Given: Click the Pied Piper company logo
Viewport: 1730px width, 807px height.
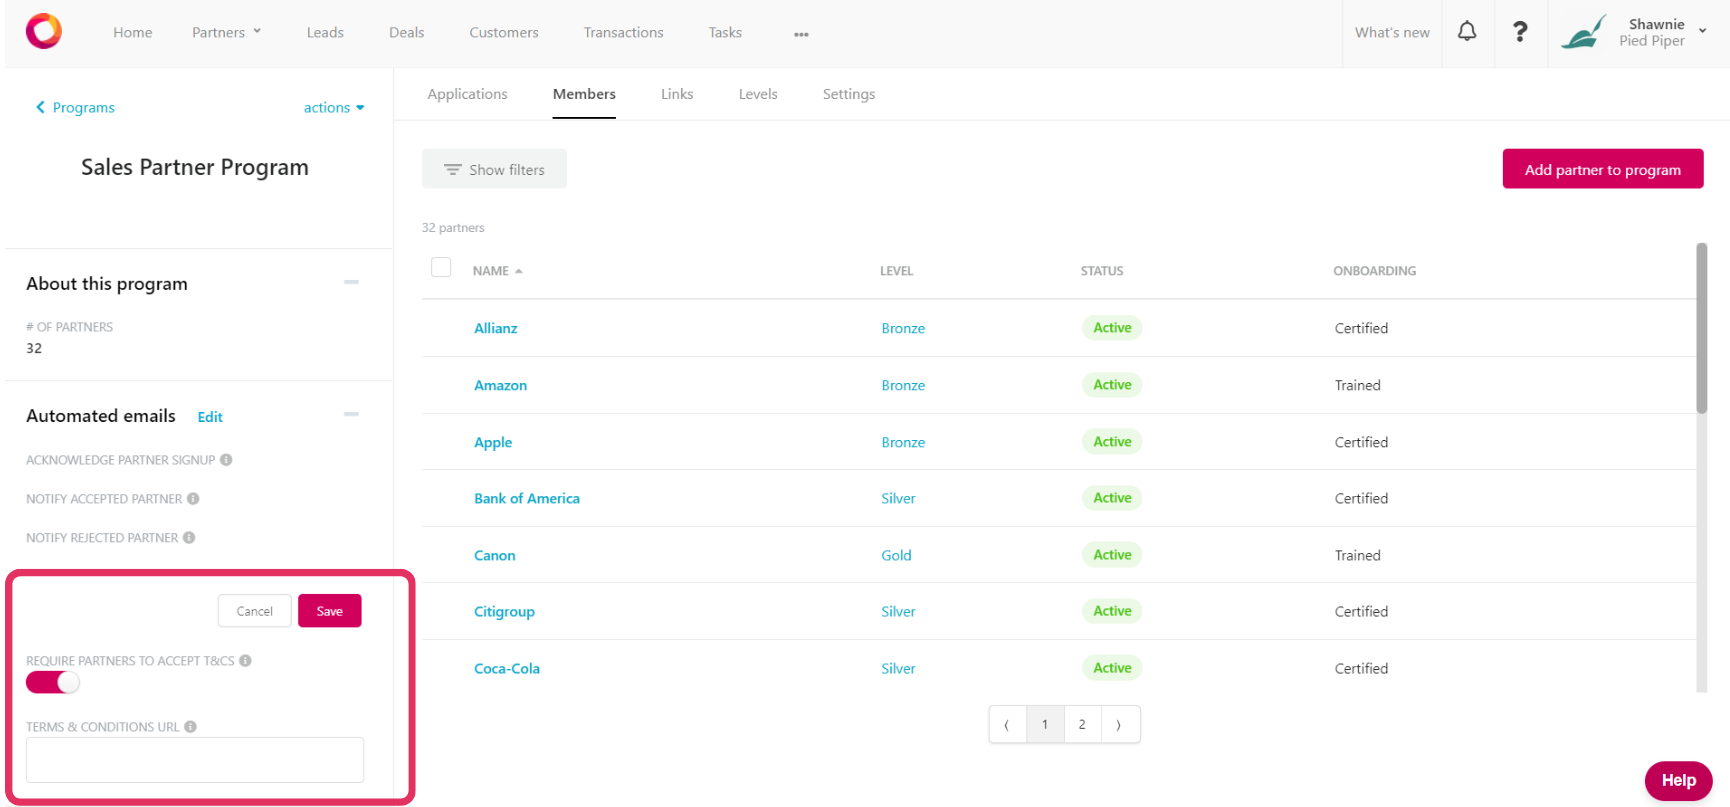Looking at the screenshot, I should click(x=1583, y=32).
